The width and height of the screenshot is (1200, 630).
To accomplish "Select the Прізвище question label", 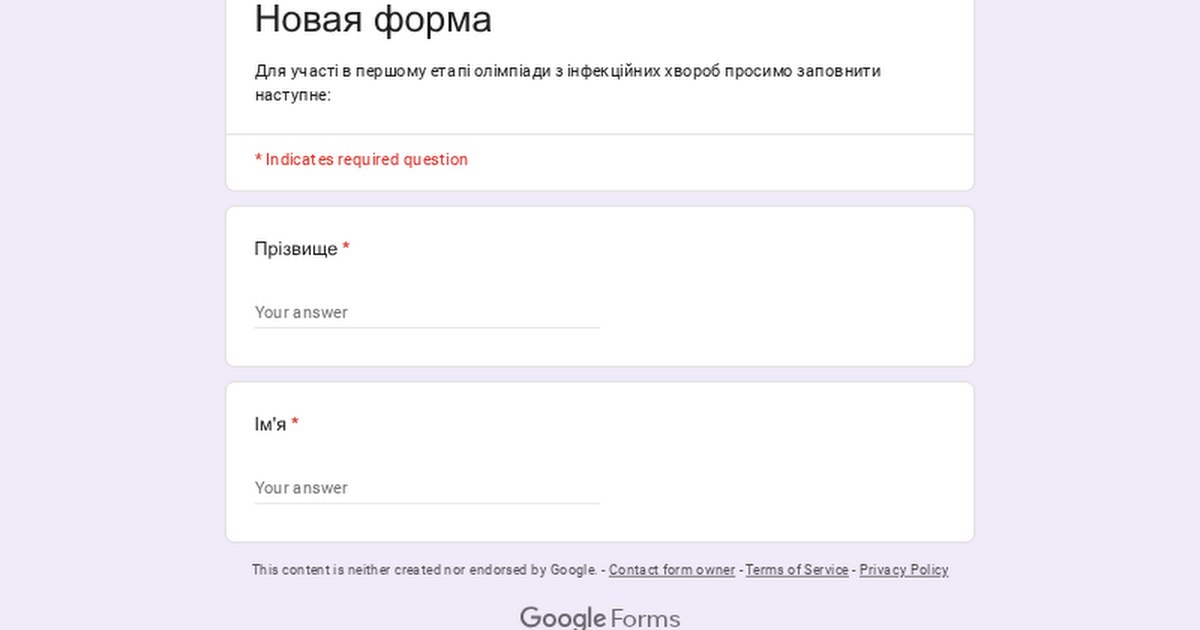I will tap(296, 249).
